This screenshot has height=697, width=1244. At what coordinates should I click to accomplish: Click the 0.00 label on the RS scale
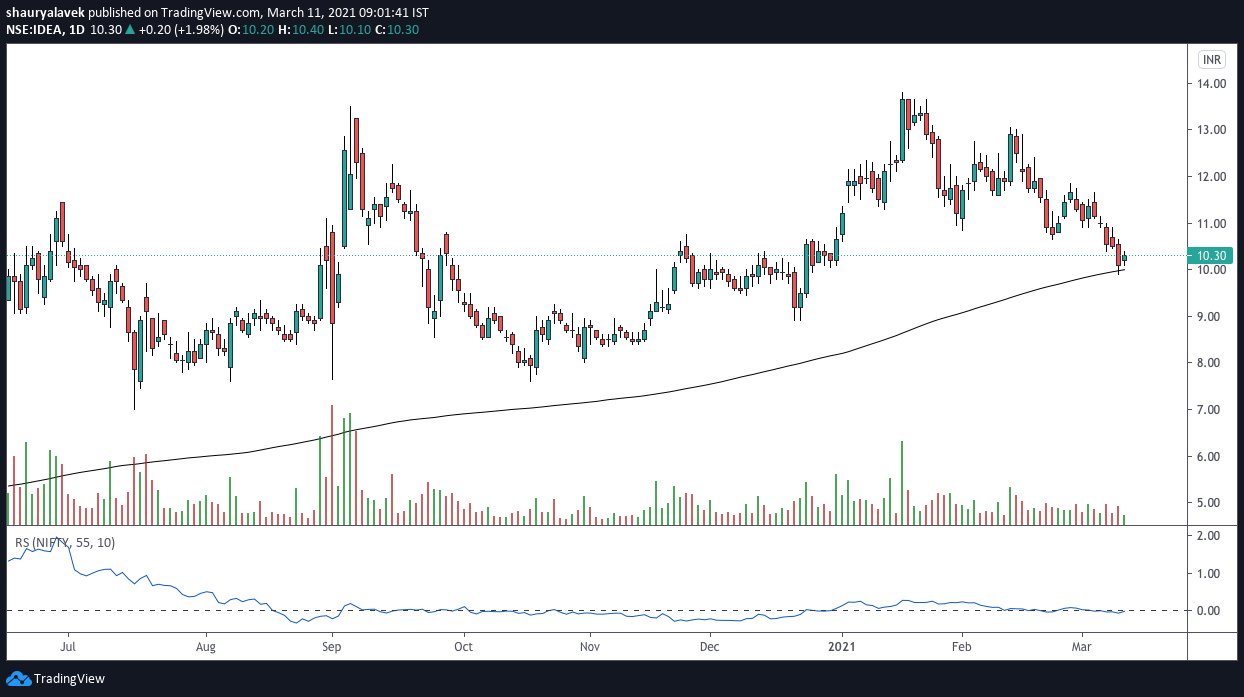(x=1209, y=611)
